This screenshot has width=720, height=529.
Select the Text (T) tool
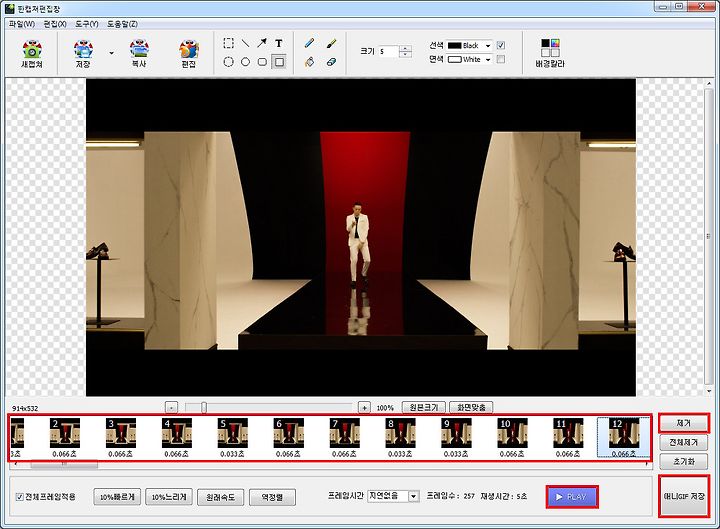point(279,43)
